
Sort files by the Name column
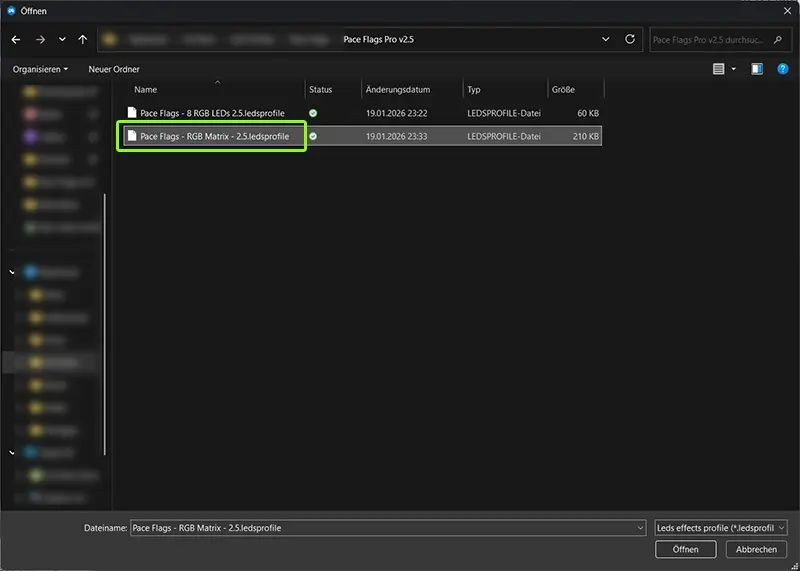[x=145, y=89]
